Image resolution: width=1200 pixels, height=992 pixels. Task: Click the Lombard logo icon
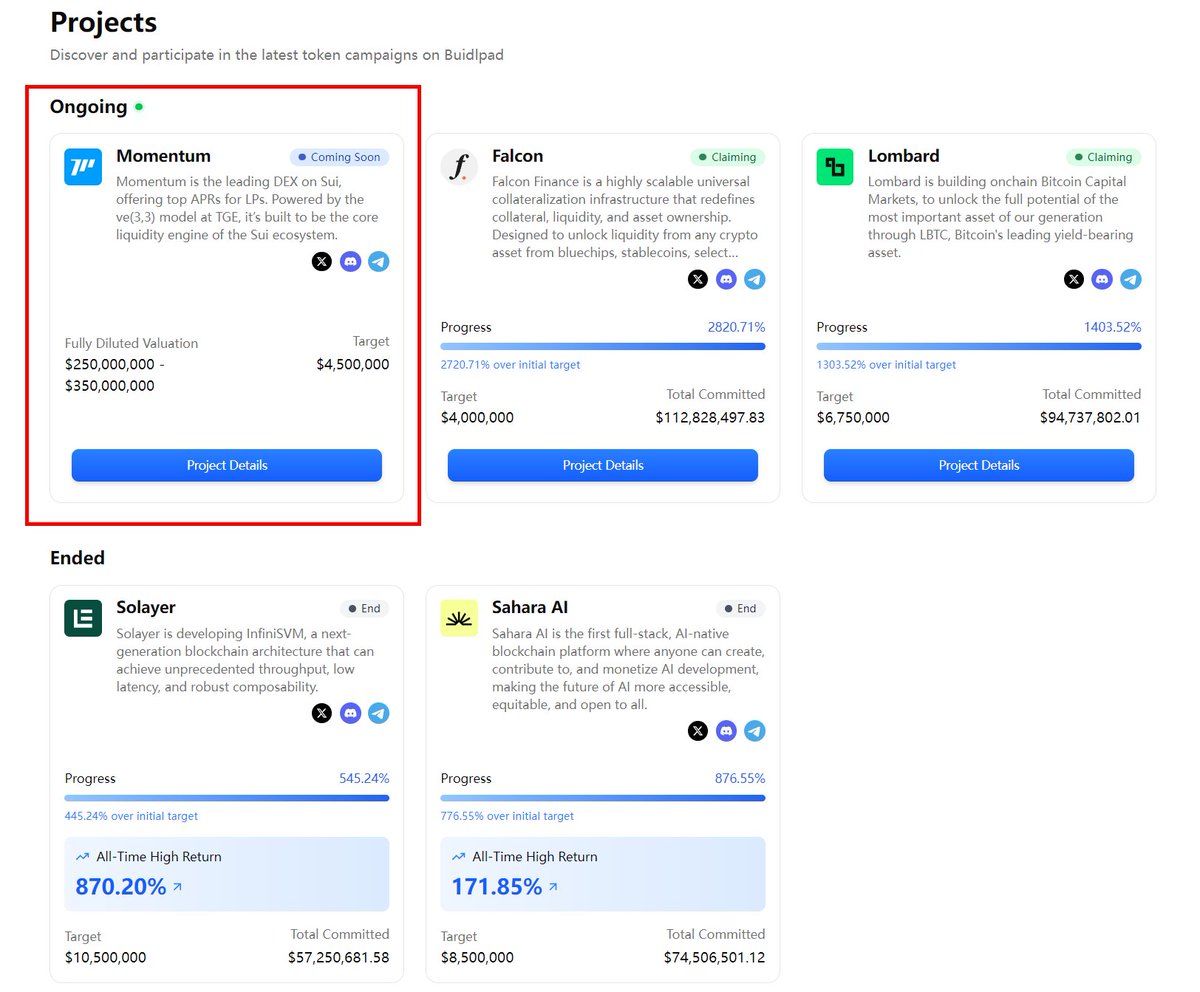(x=835, y=167)
